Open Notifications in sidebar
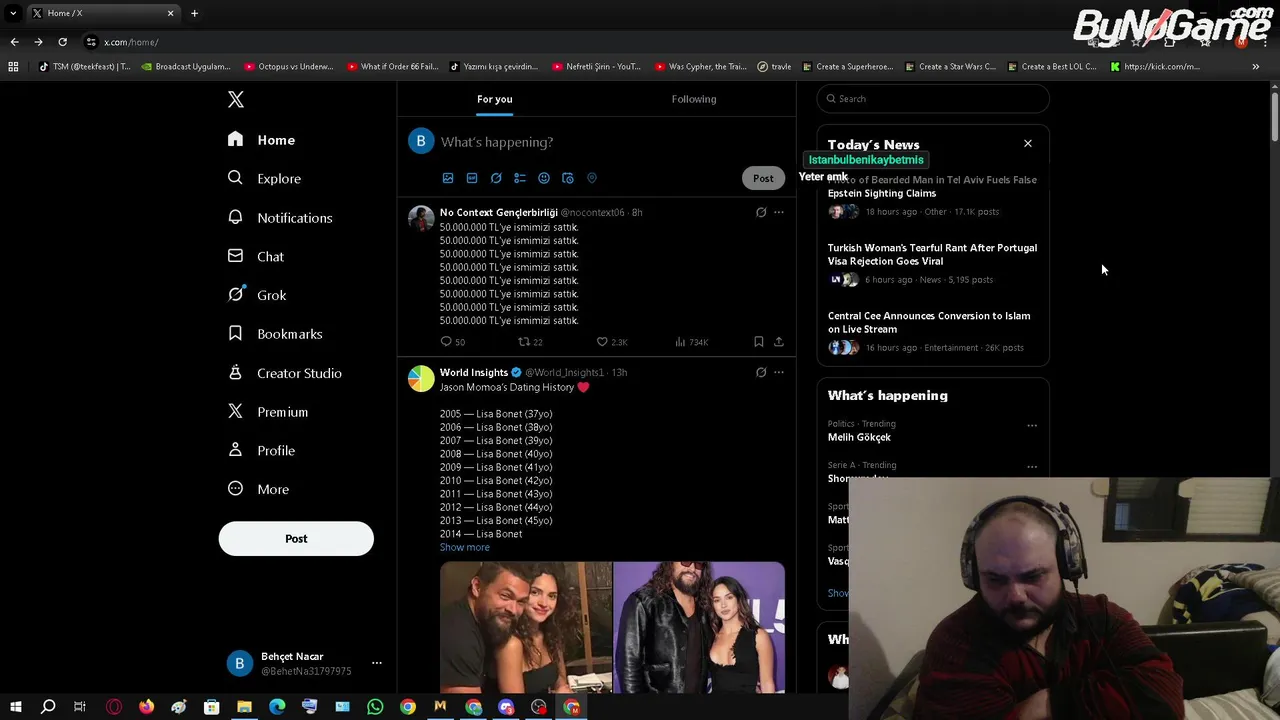The height and width of the screenshot is (720, 1280). (x=280, y=217)
